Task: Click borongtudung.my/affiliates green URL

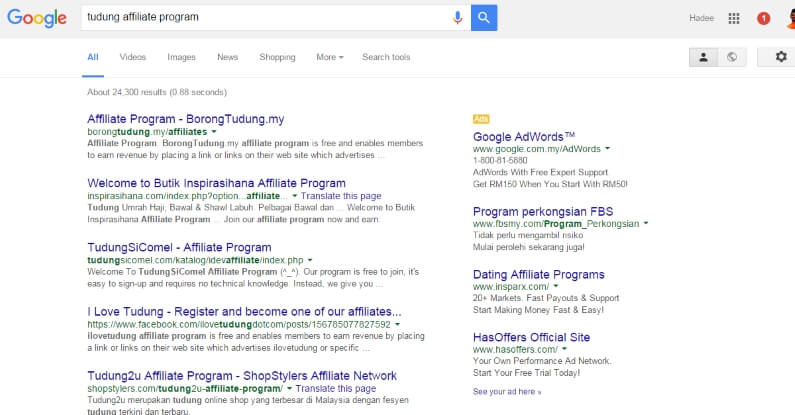Action: coord(147,132)
